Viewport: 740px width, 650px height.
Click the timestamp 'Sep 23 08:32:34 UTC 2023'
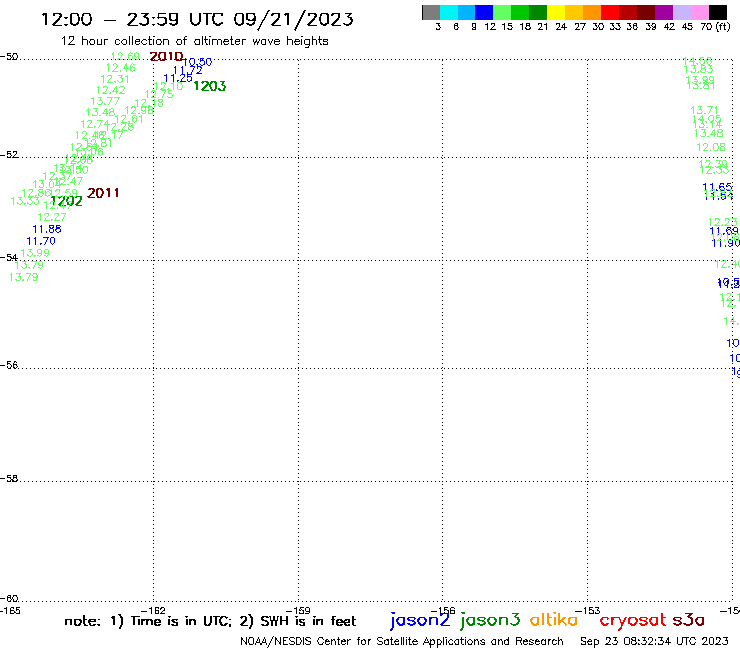pos(654,641)
